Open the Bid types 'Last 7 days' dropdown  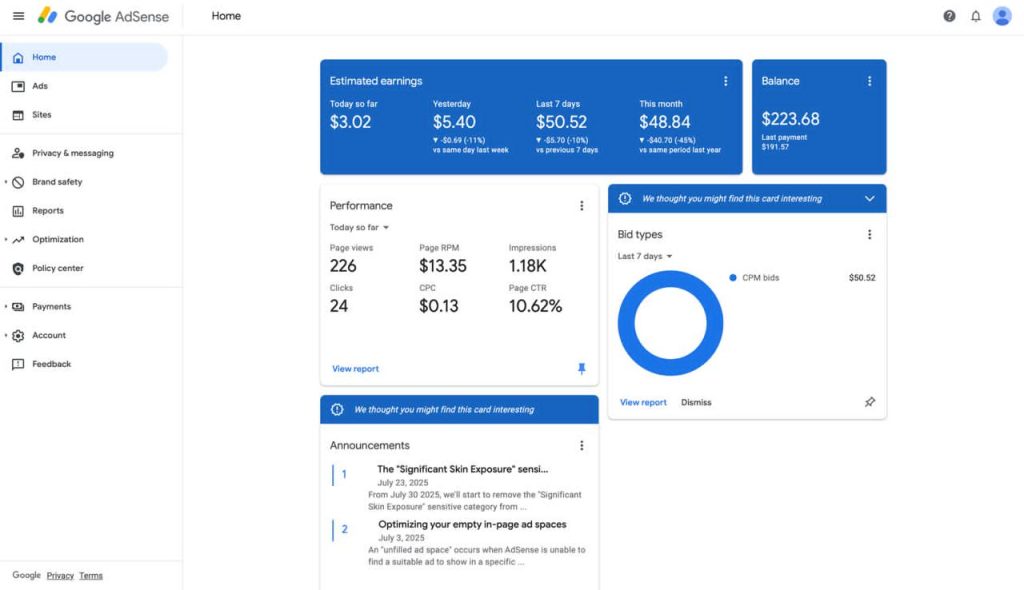645,257
